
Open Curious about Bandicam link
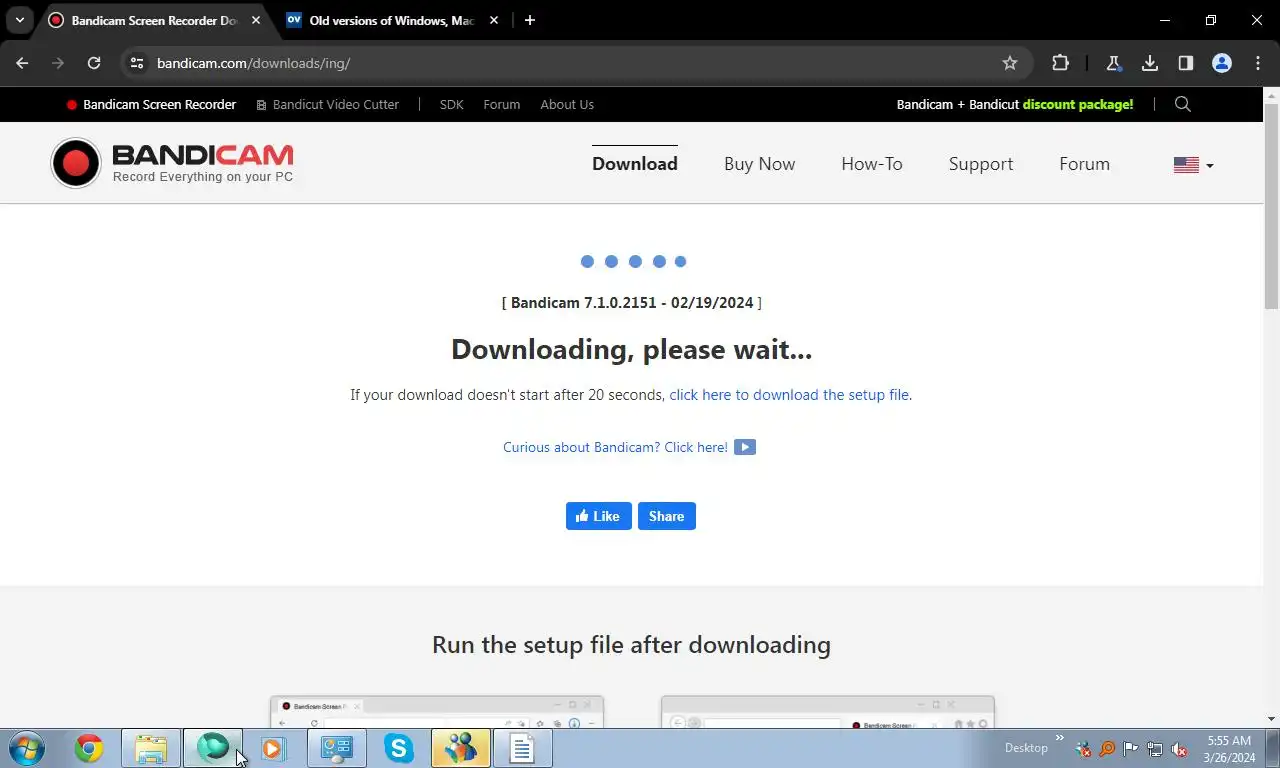pyautogui.click(x=615, y=447)
